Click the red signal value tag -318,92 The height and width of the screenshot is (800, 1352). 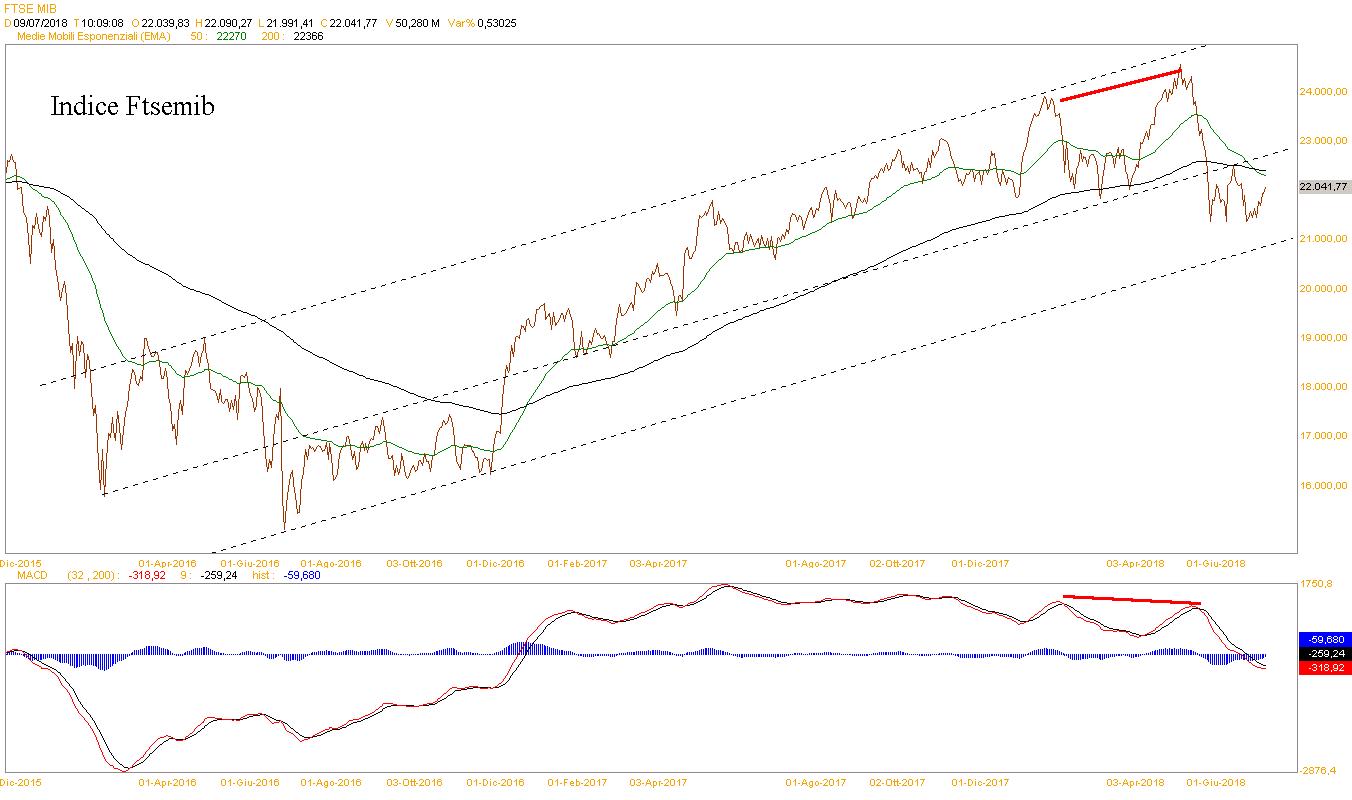pos(1323,667)
